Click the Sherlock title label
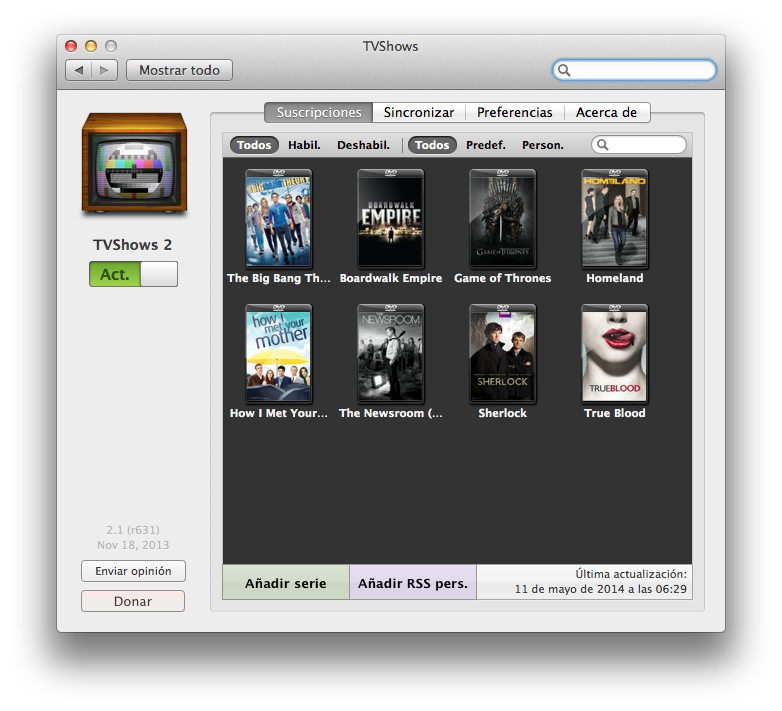This screenshot has width=782, height=711. point(503,413)
